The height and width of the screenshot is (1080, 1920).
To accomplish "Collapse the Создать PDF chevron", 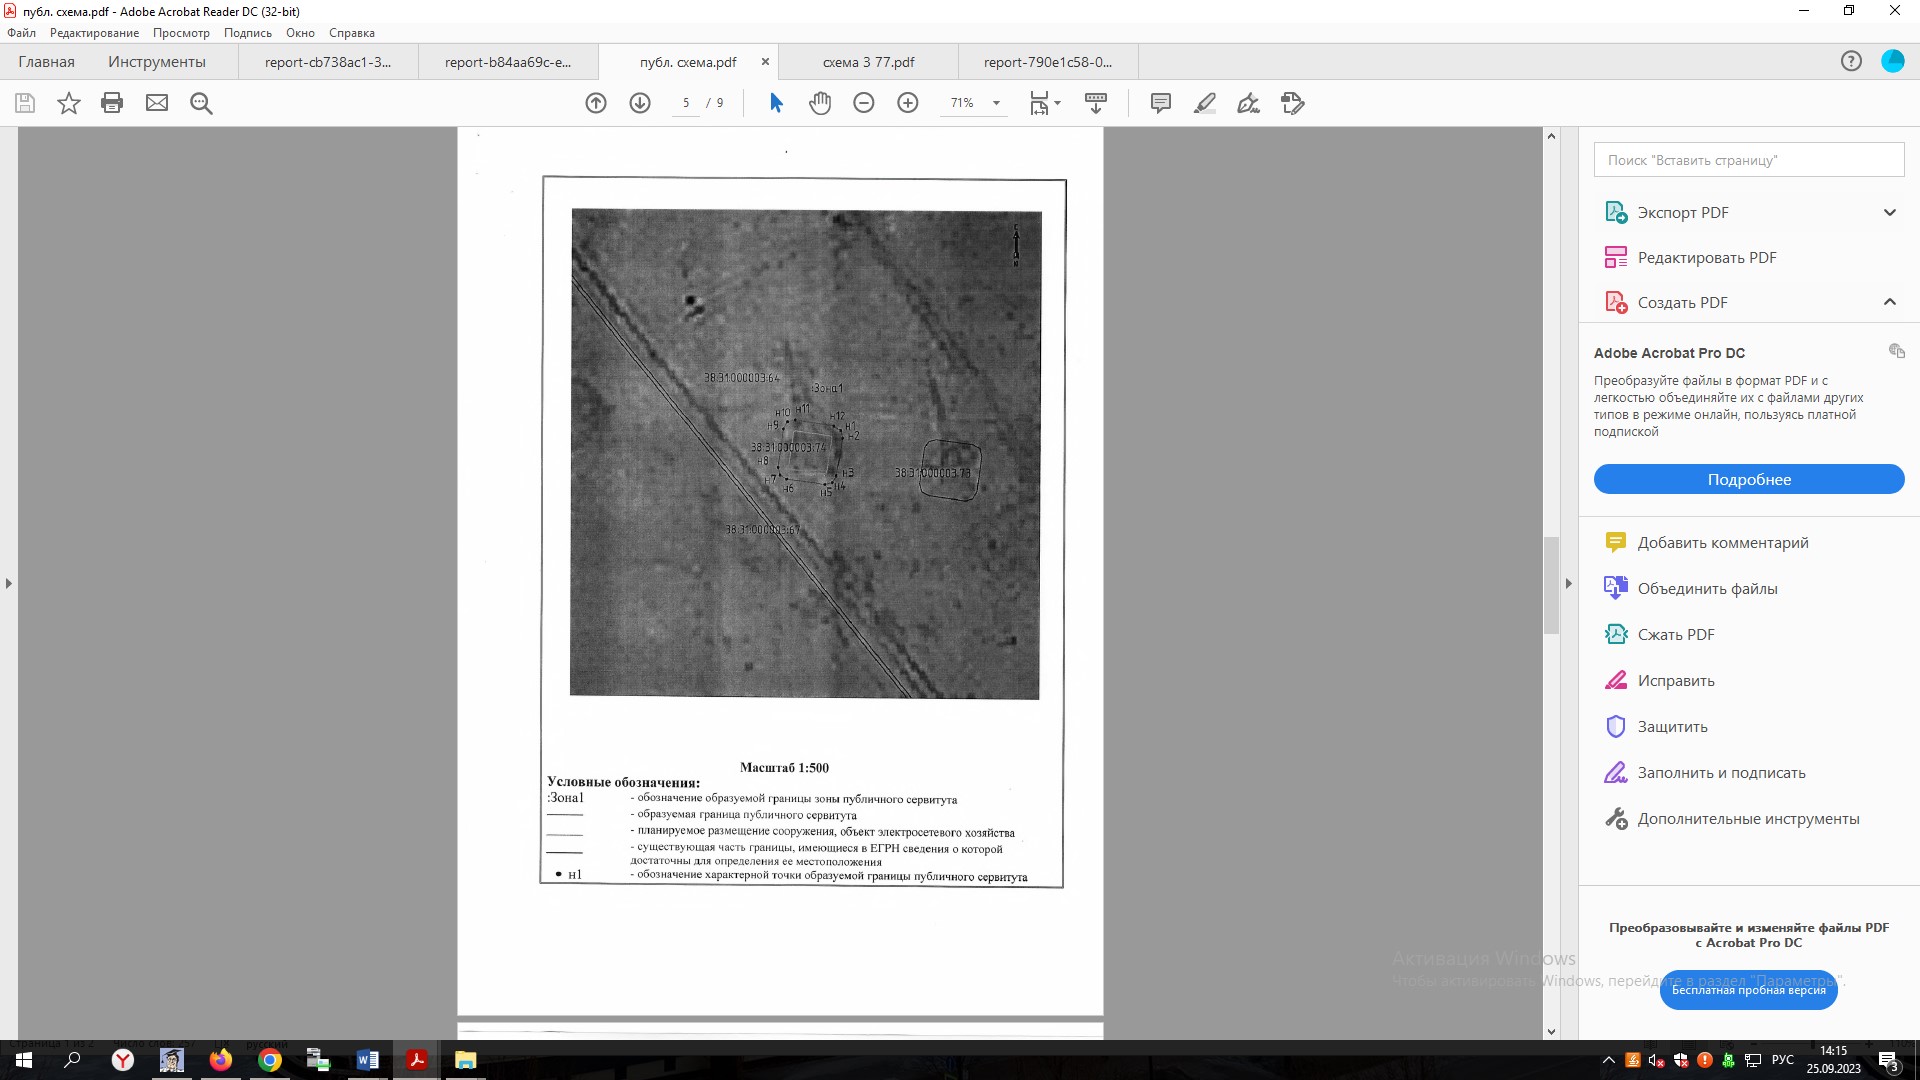I will [x=1890, y=302].
